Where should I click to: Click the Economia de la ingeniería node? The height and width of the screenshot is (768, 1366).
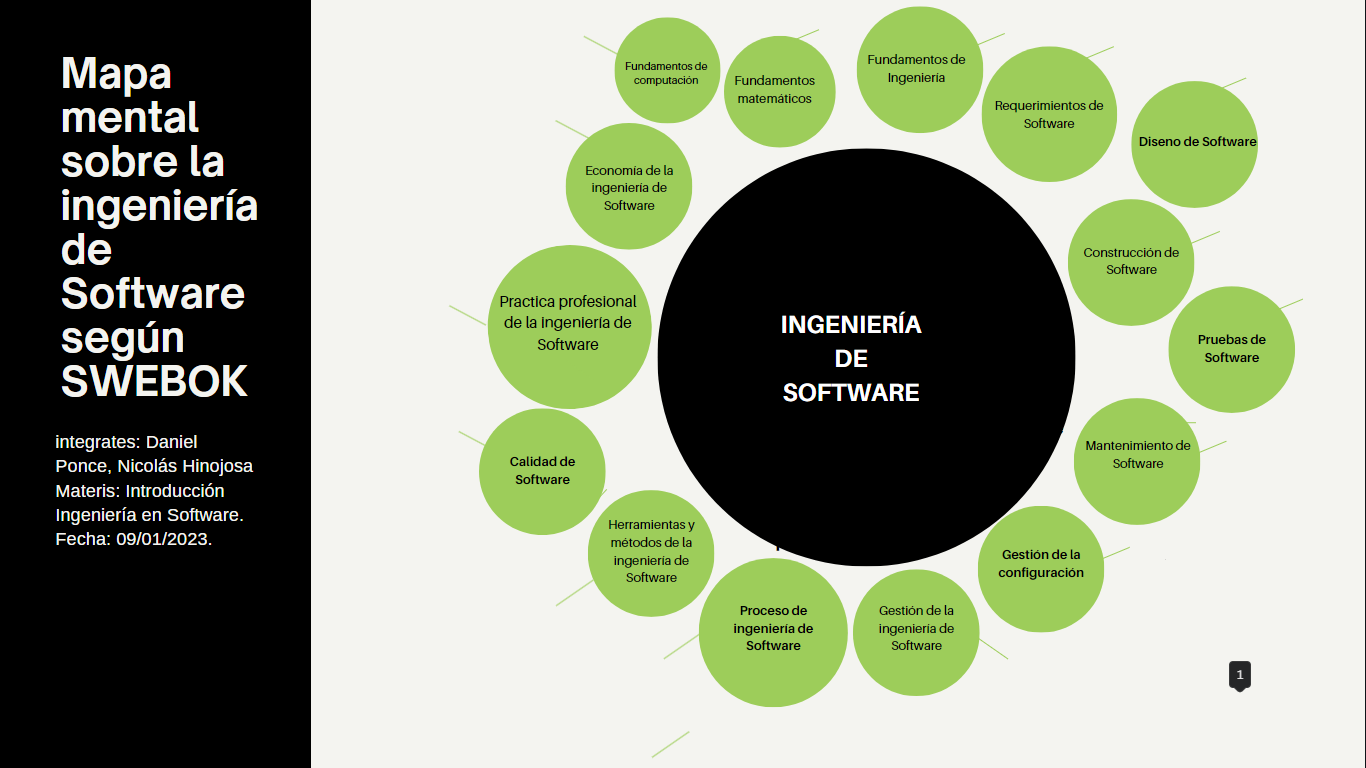[628, 186]
